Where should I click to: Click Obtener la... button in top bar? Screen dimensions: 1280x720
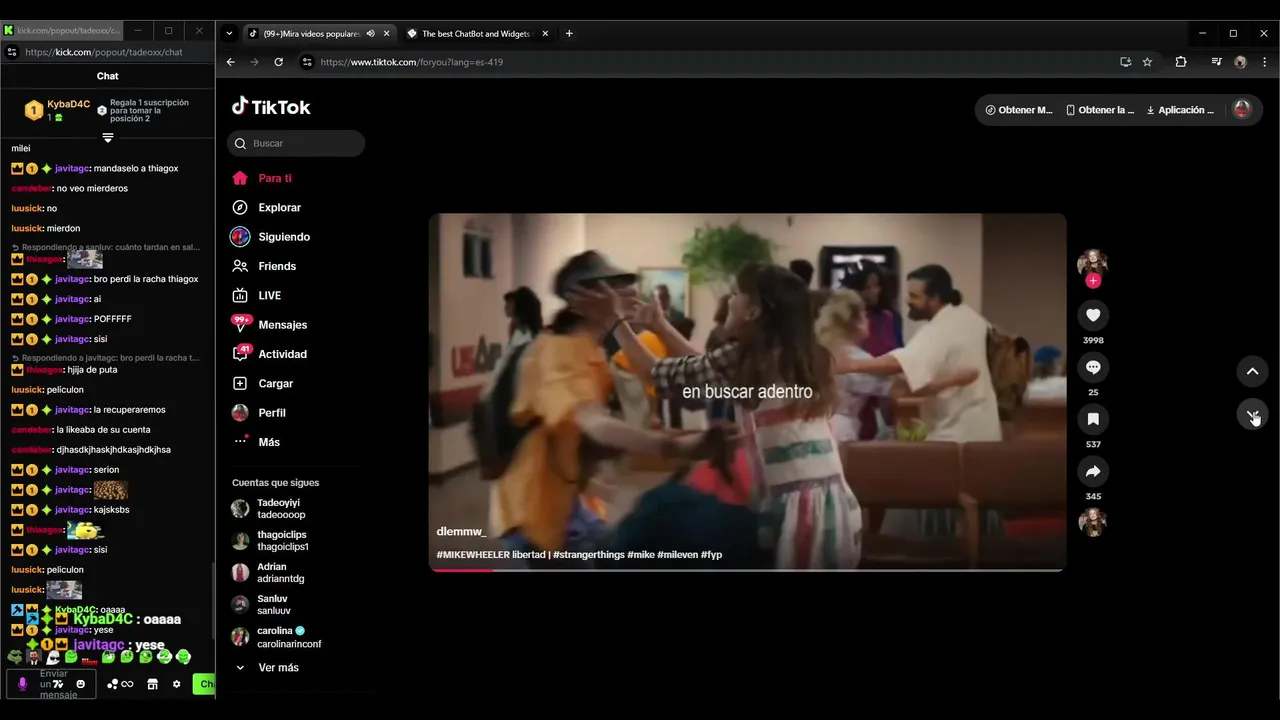point(1100,110)
